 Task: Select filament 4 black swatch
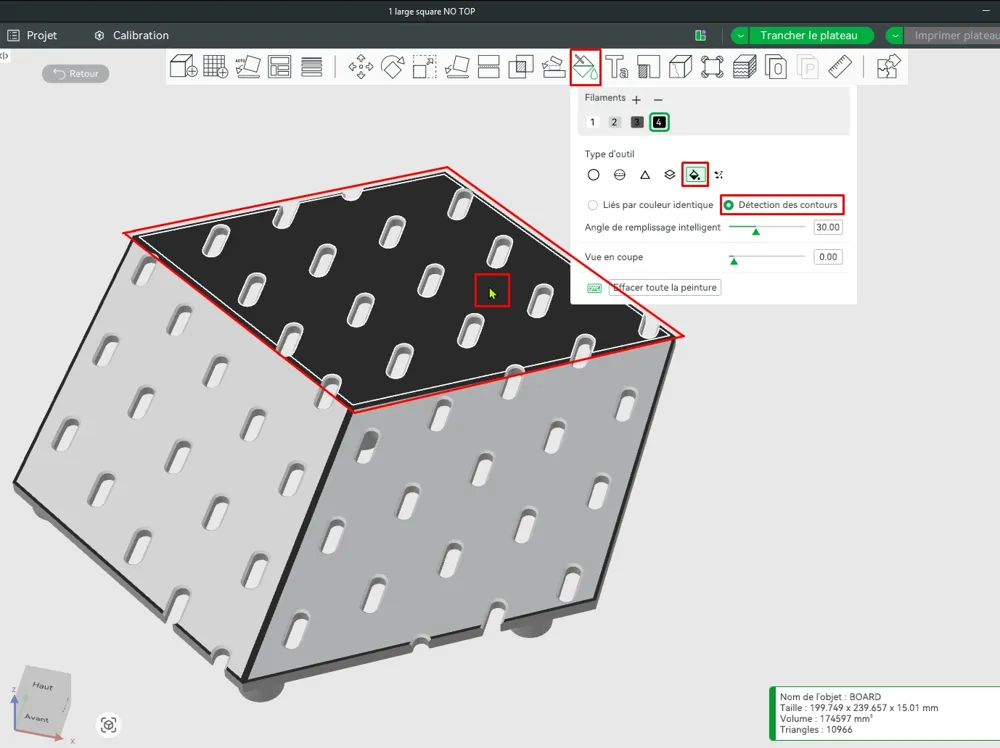(x=659, y=122)
